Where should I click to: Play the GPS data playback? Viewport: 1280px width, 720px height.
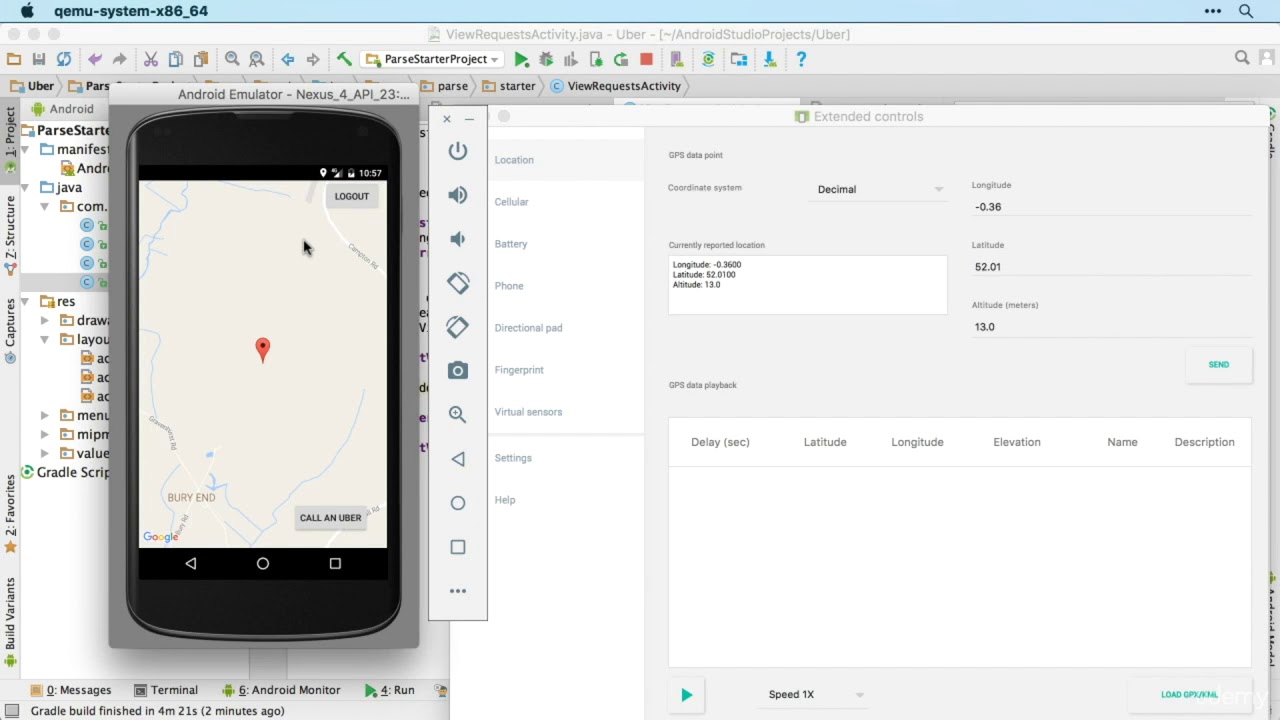(686, 694)
